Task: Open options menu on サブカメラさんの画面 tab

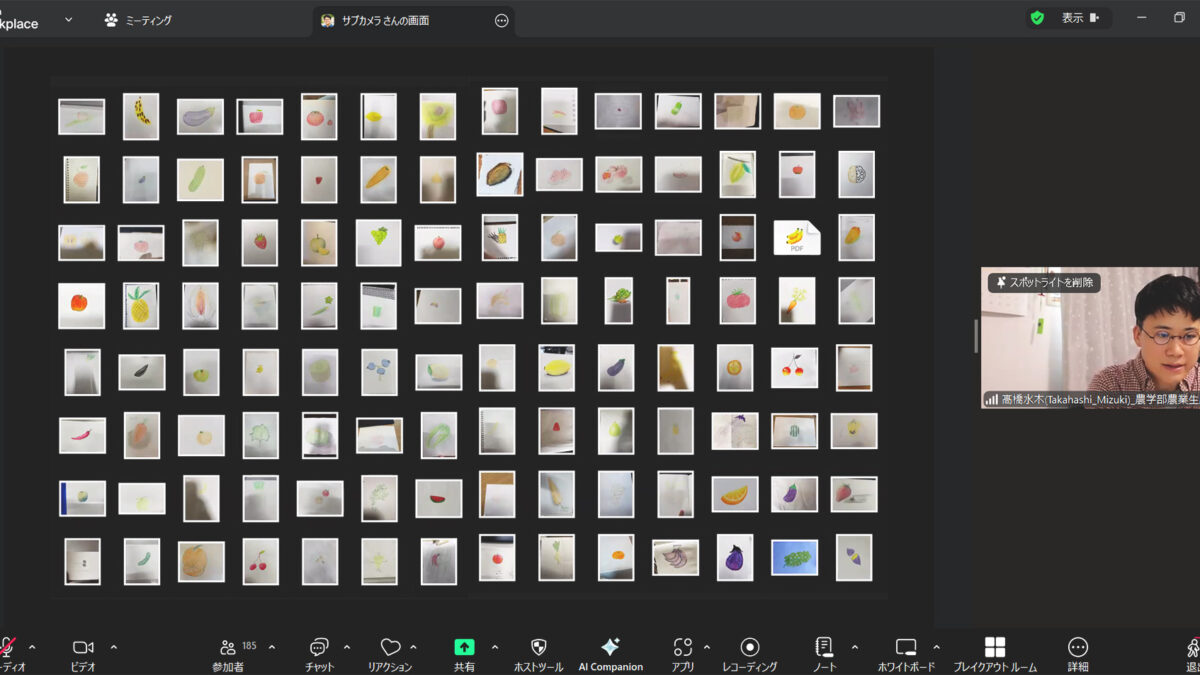Action: click(502, 21)
